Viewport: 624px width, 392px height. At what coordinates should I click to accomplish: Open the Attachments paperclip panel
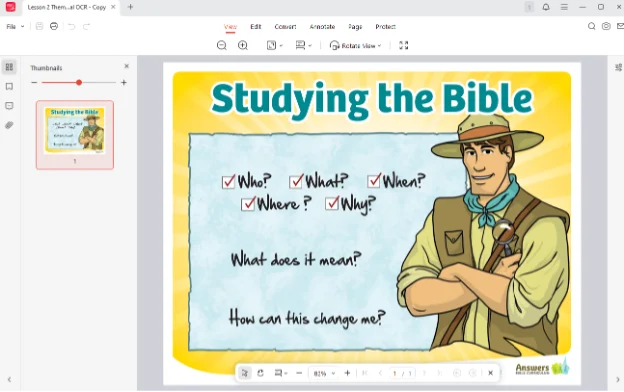coord(9,125)
